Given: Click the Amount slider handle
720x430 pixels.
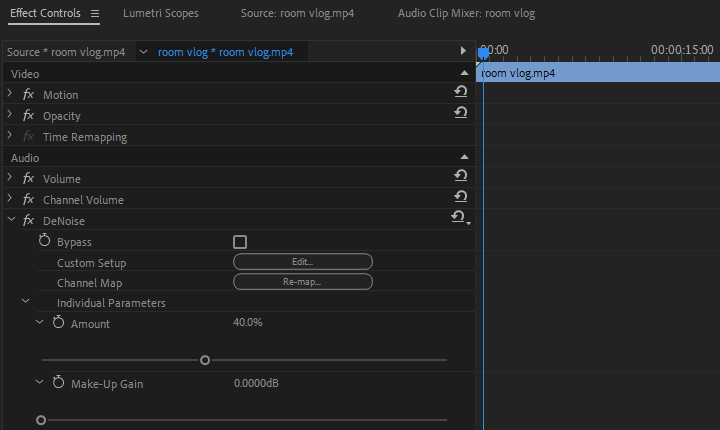Looking at the screenshot, I should pyautogui.click(x=205, y=360).
